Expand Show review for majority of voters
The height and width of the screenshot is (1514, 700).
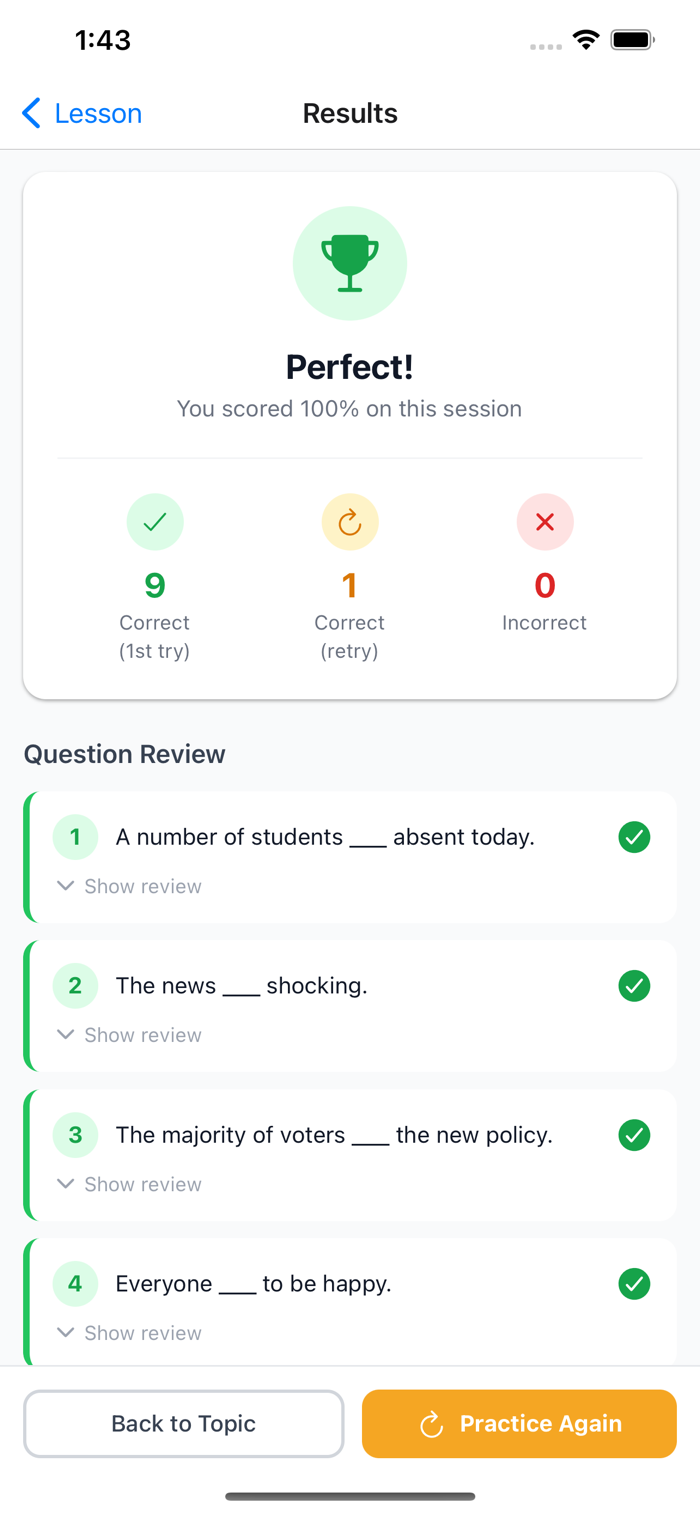tap(130, 1184)
